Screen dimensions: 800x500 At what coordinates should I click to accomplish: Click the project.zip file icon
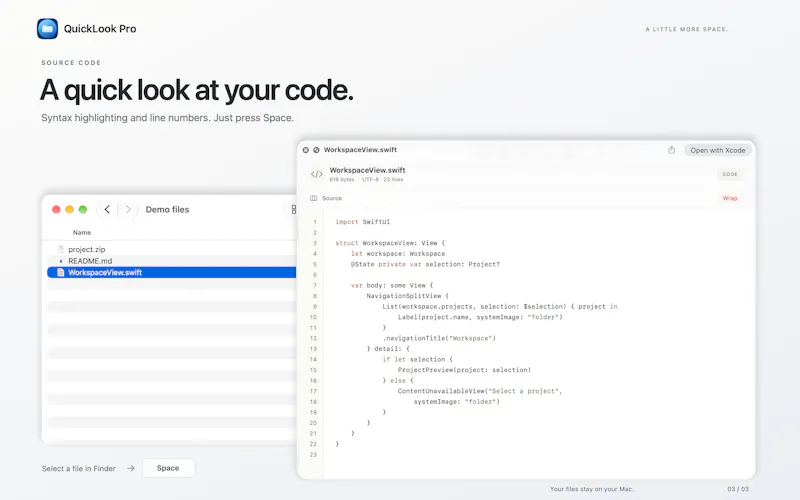[x=61, y=249]
